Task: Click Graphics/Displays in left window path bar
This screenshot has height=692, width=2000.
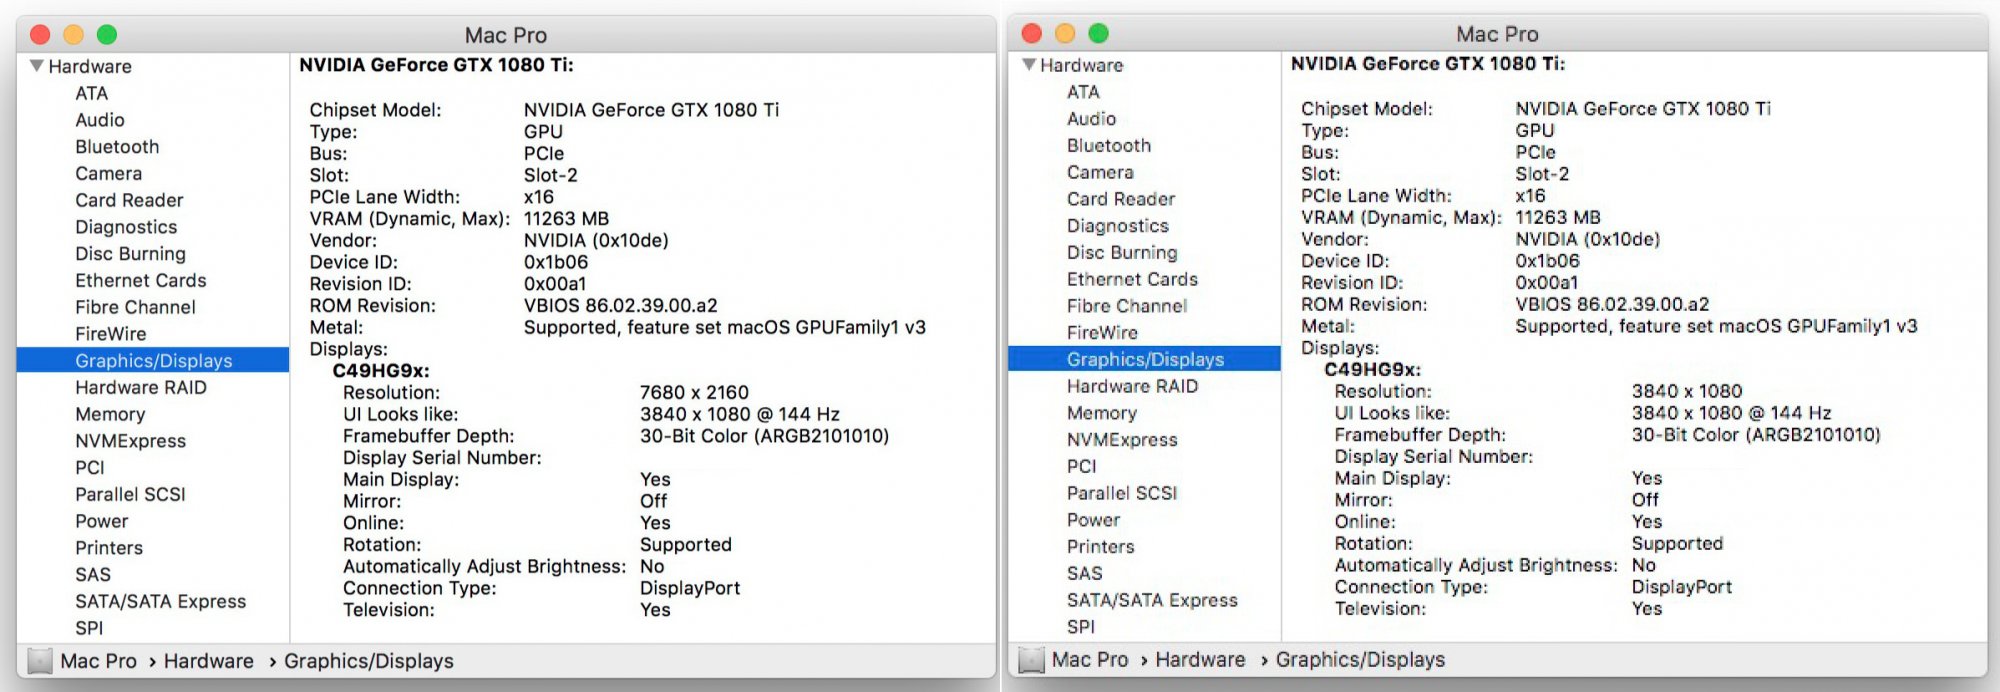Action: point(369,661)
